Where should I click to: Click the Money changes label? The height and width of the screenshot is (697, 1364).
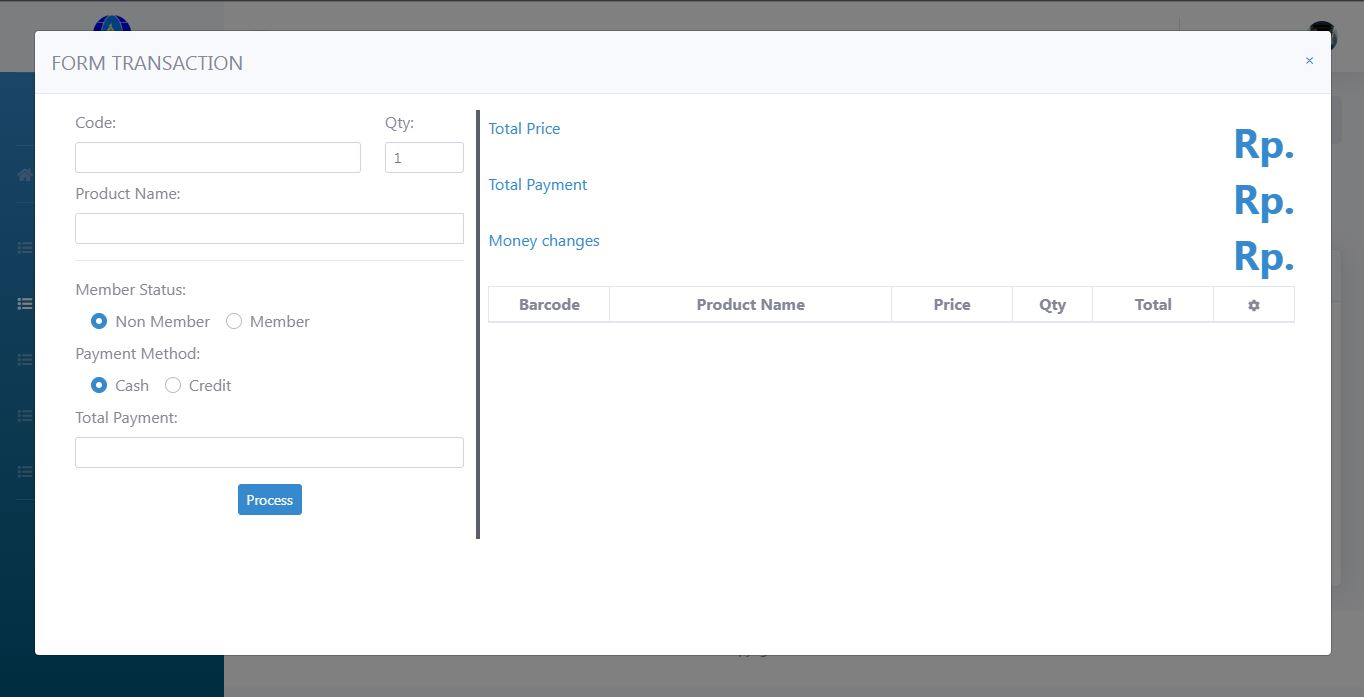click(544, 241)
